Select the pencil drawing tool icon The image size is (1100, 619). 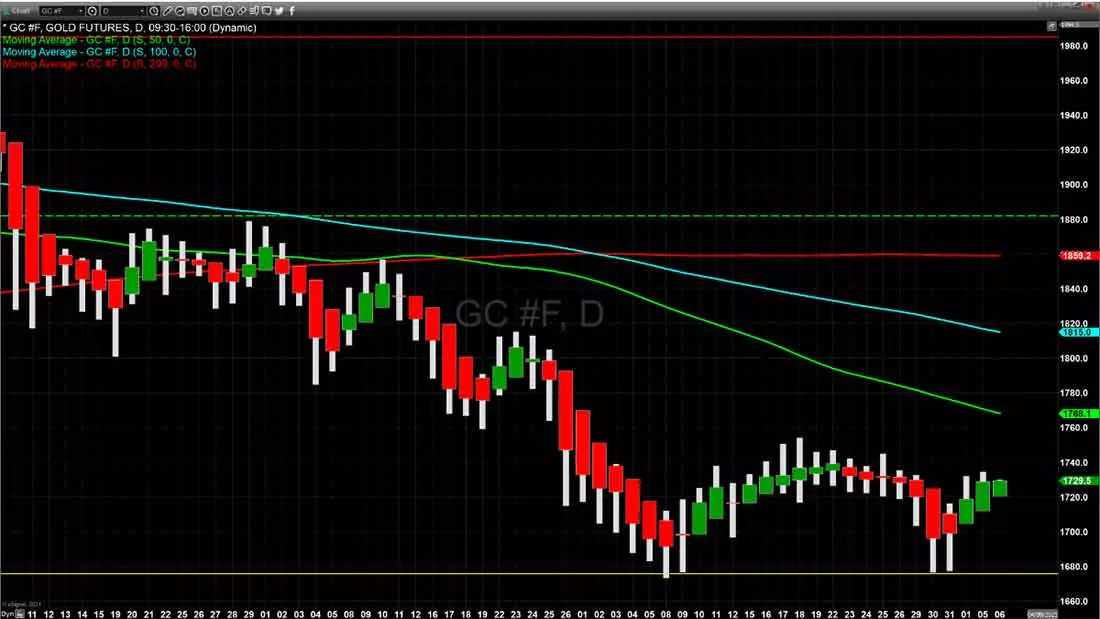pos(167,11)
